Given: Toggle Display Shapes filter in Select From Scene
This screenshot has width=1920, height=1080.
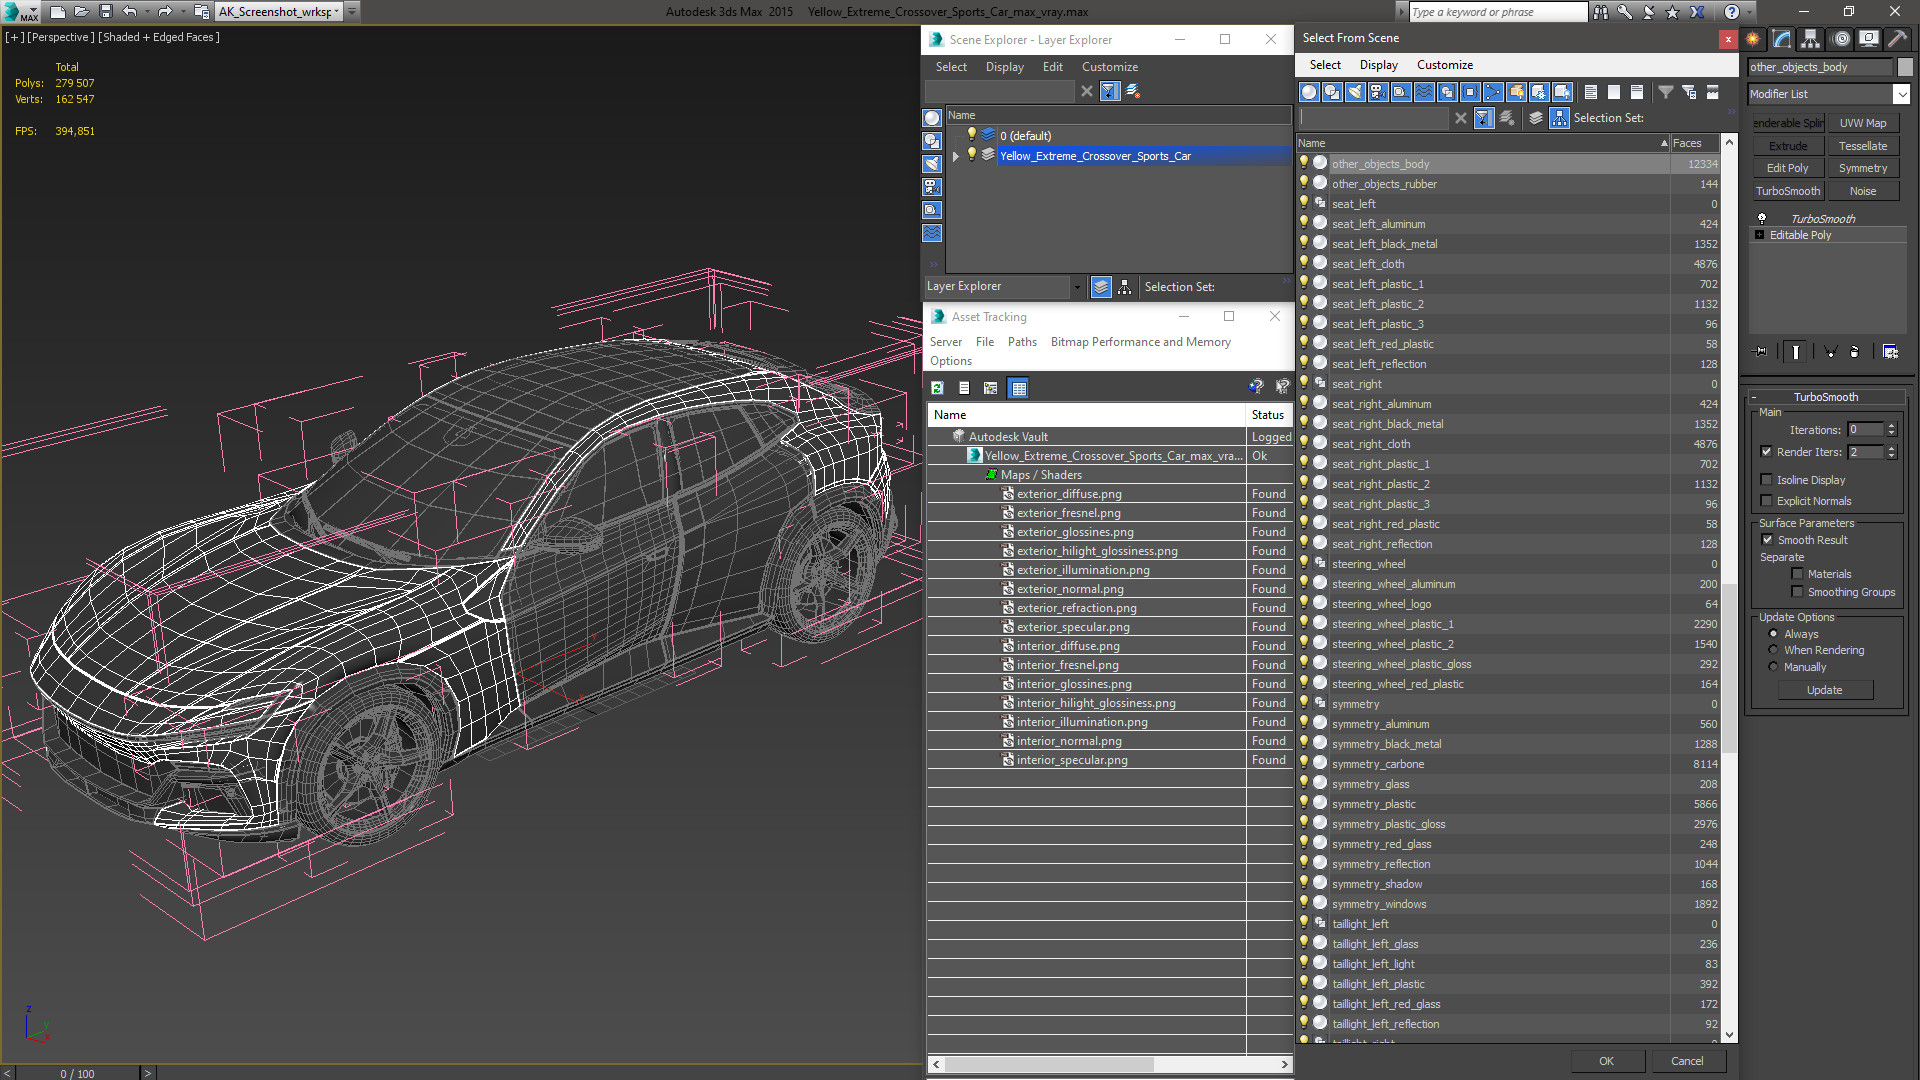Looking at the screenshot, I should pyautogui.click(x=1332, y=92).
